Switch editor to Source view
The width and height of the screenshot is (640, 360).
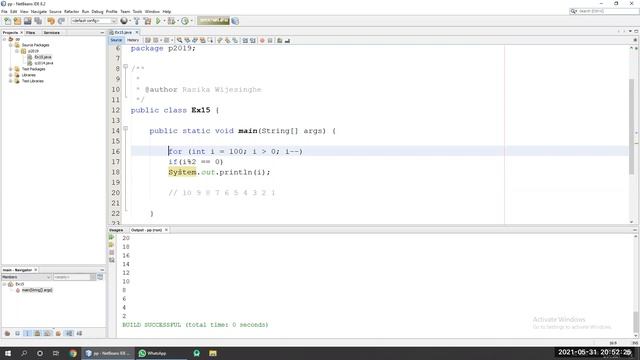pyautogui.click(x=116, y=40)
